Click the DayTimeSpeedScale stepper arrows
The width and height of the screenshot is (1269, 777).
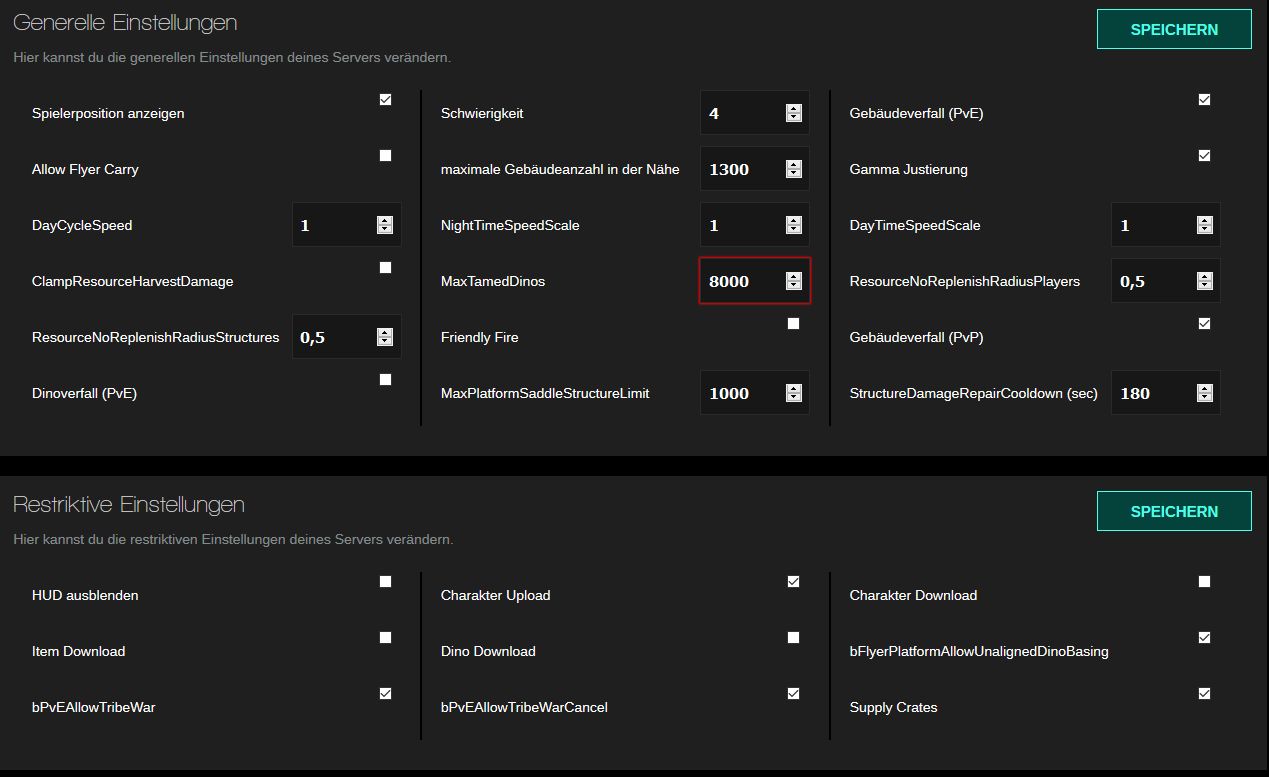[x=1204, y=225]
